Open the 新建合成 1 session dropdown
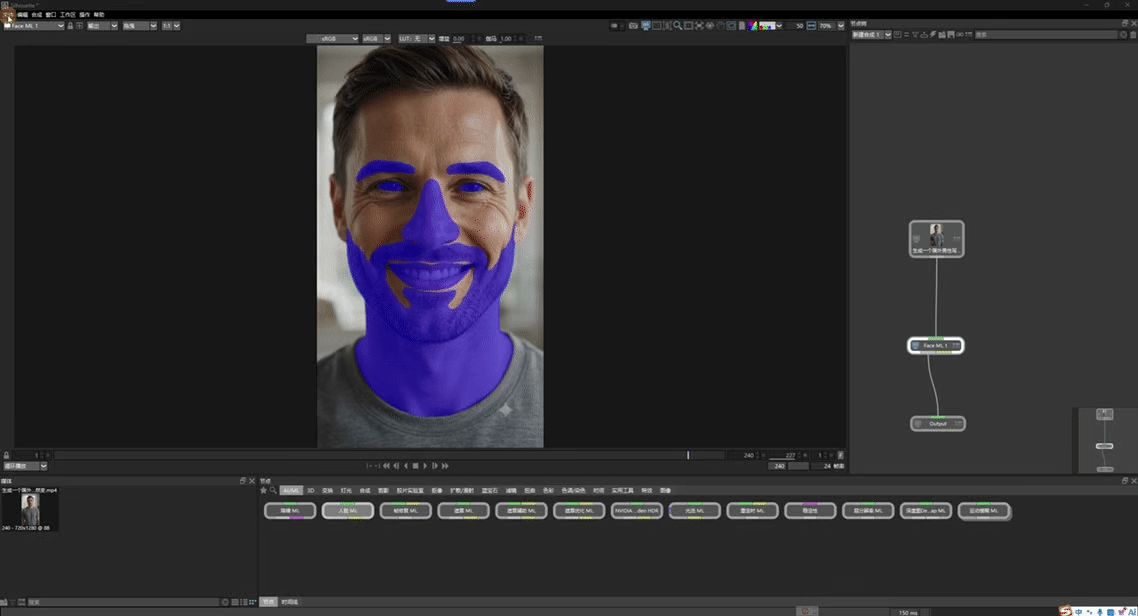Image resolution: width=1138 pixels, height=616 pixels. click(x=872, y=35)
